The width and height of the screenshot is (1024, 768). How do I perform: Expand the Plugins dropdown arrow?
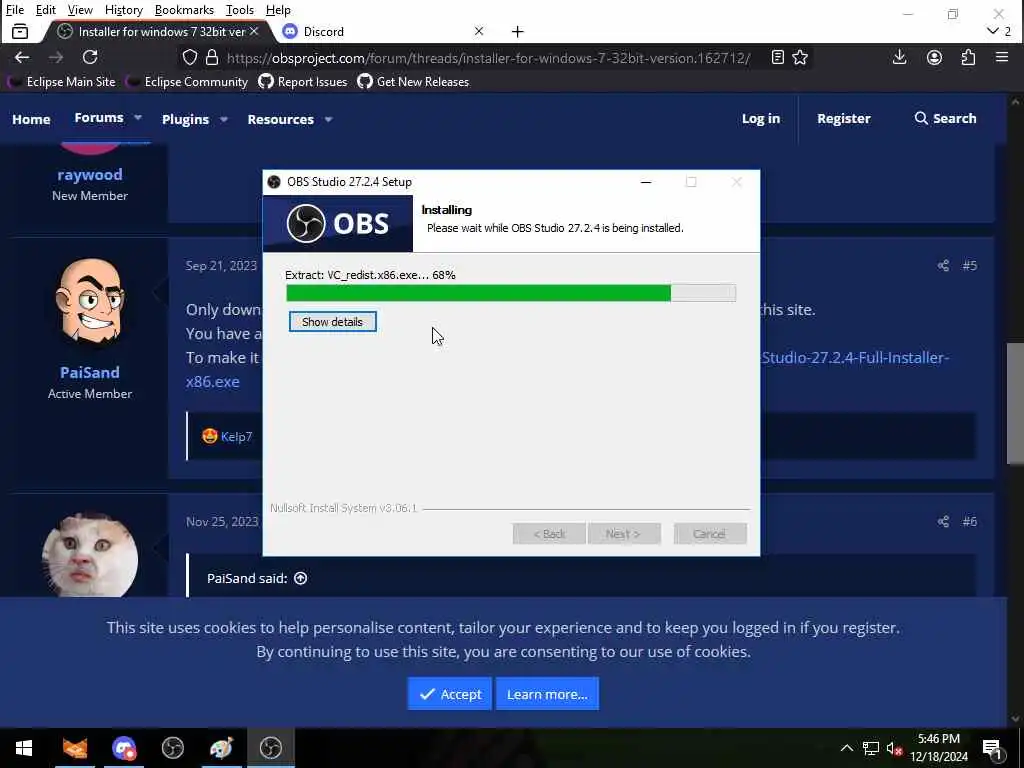point(223,120)
